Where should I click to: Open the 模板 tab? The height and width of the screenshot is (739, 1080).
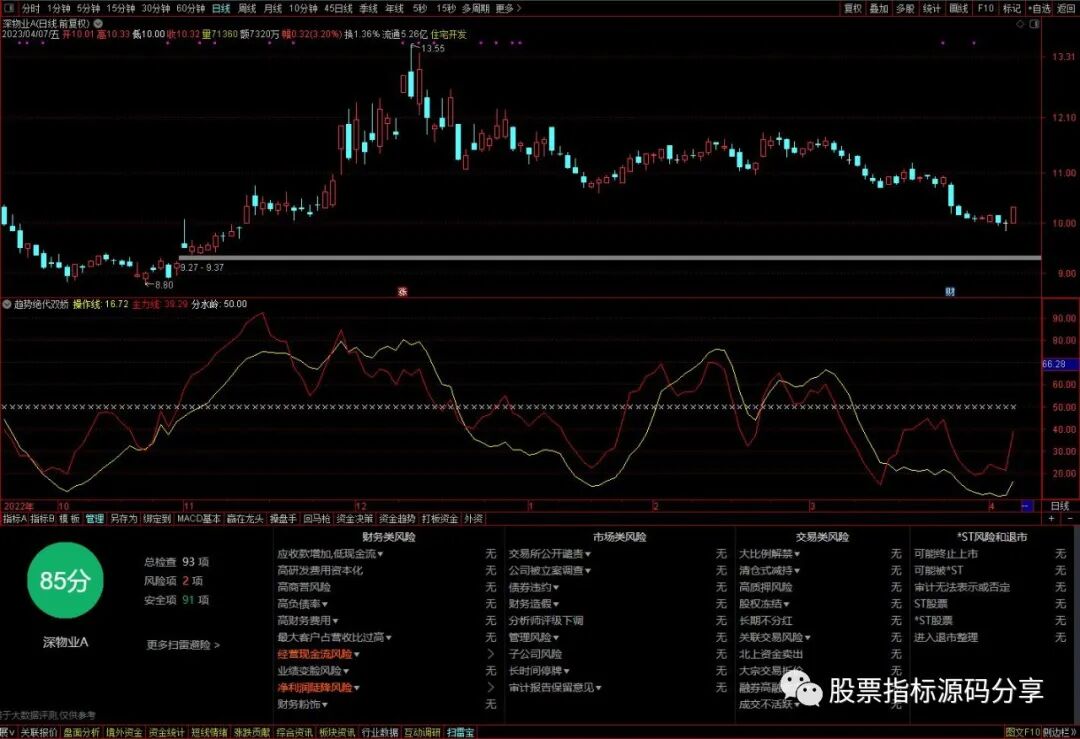(x=69, y=519)
